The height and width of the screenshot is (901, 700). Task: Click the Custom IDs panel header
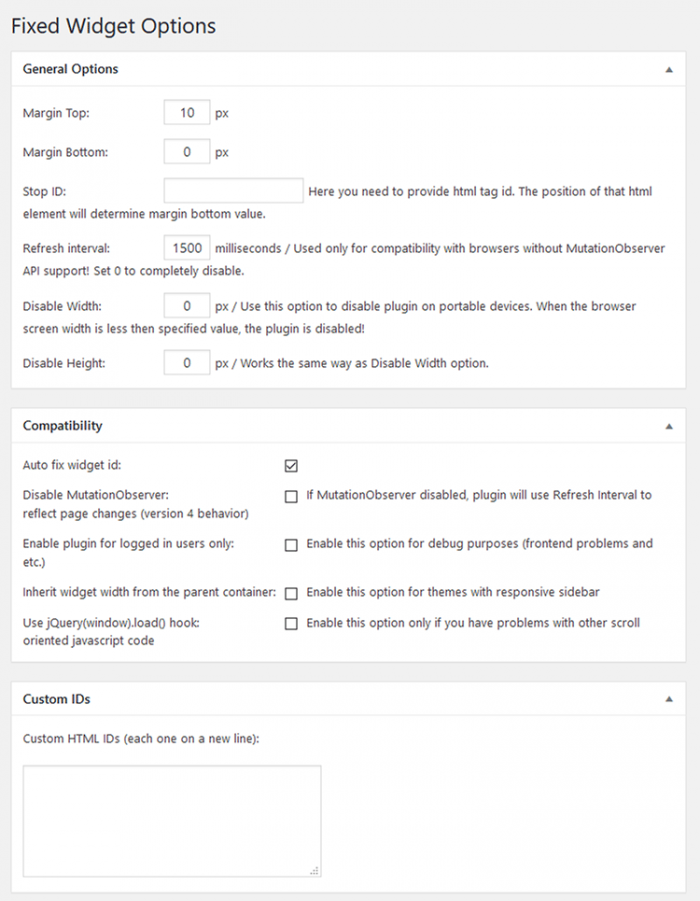(x=57, y=699)
